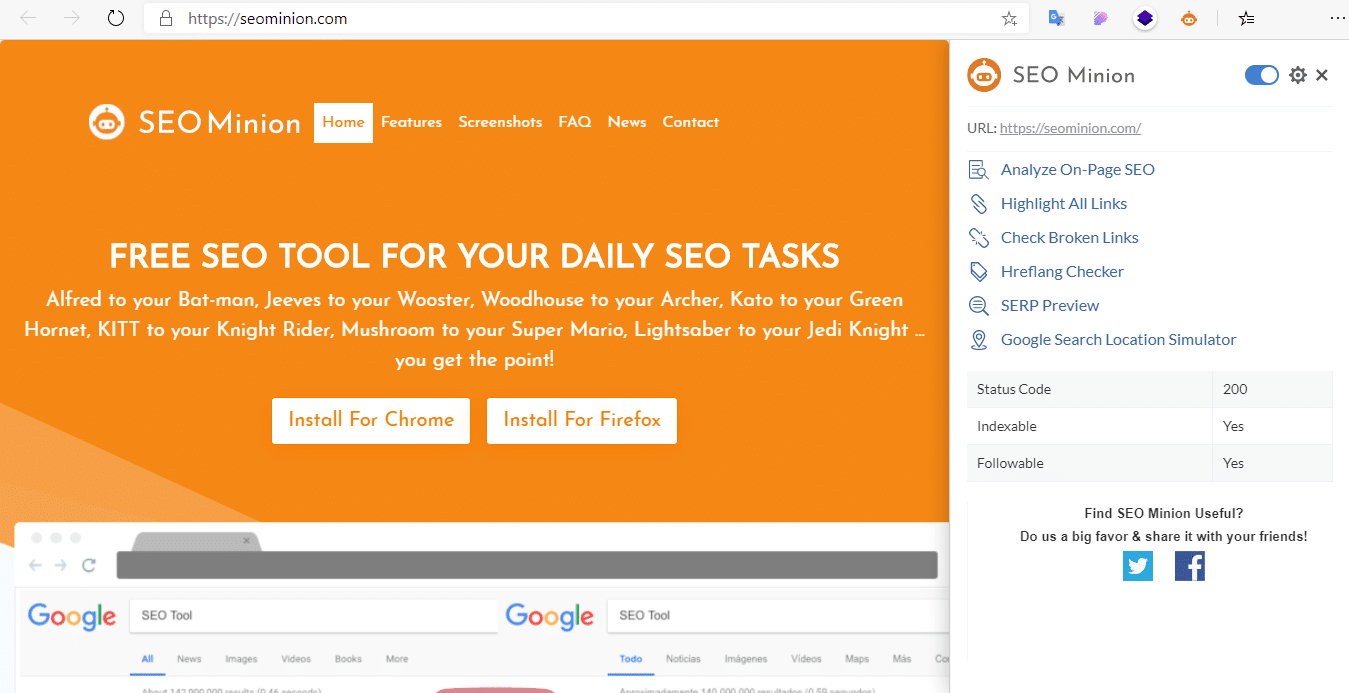
Task: Run the Check Broken Links tool
Action: click(1069, 237)
